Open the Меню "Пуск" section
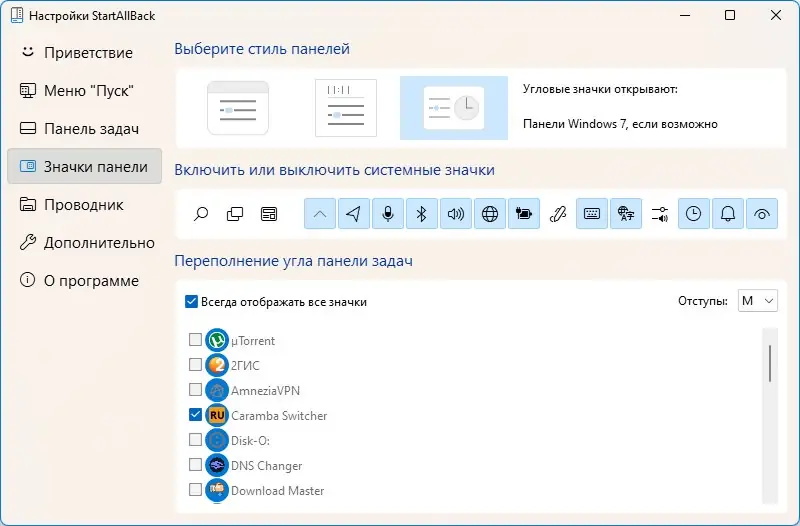Viewport: 800px width, 526px height. [84, 91]
